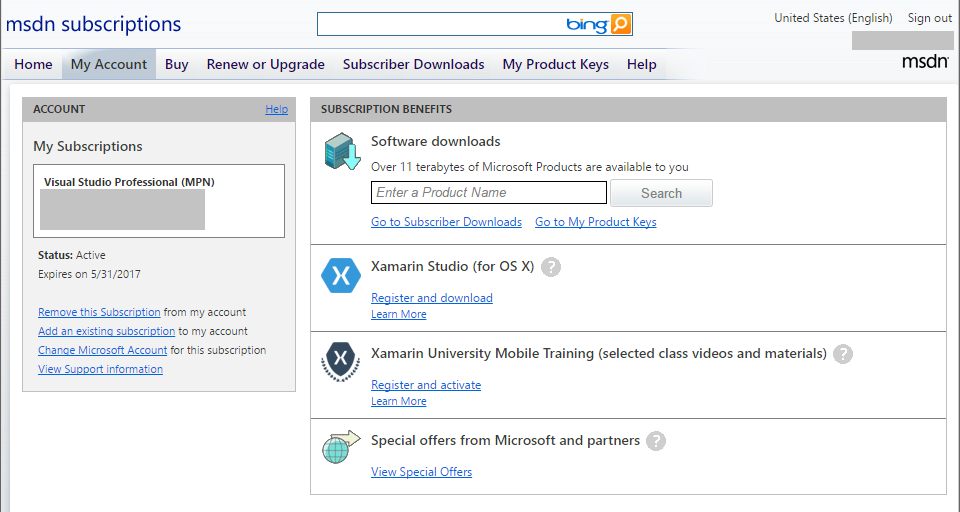Open the Subscriber Downloads tab
The image size is (960, 512).
click(413, 64)
